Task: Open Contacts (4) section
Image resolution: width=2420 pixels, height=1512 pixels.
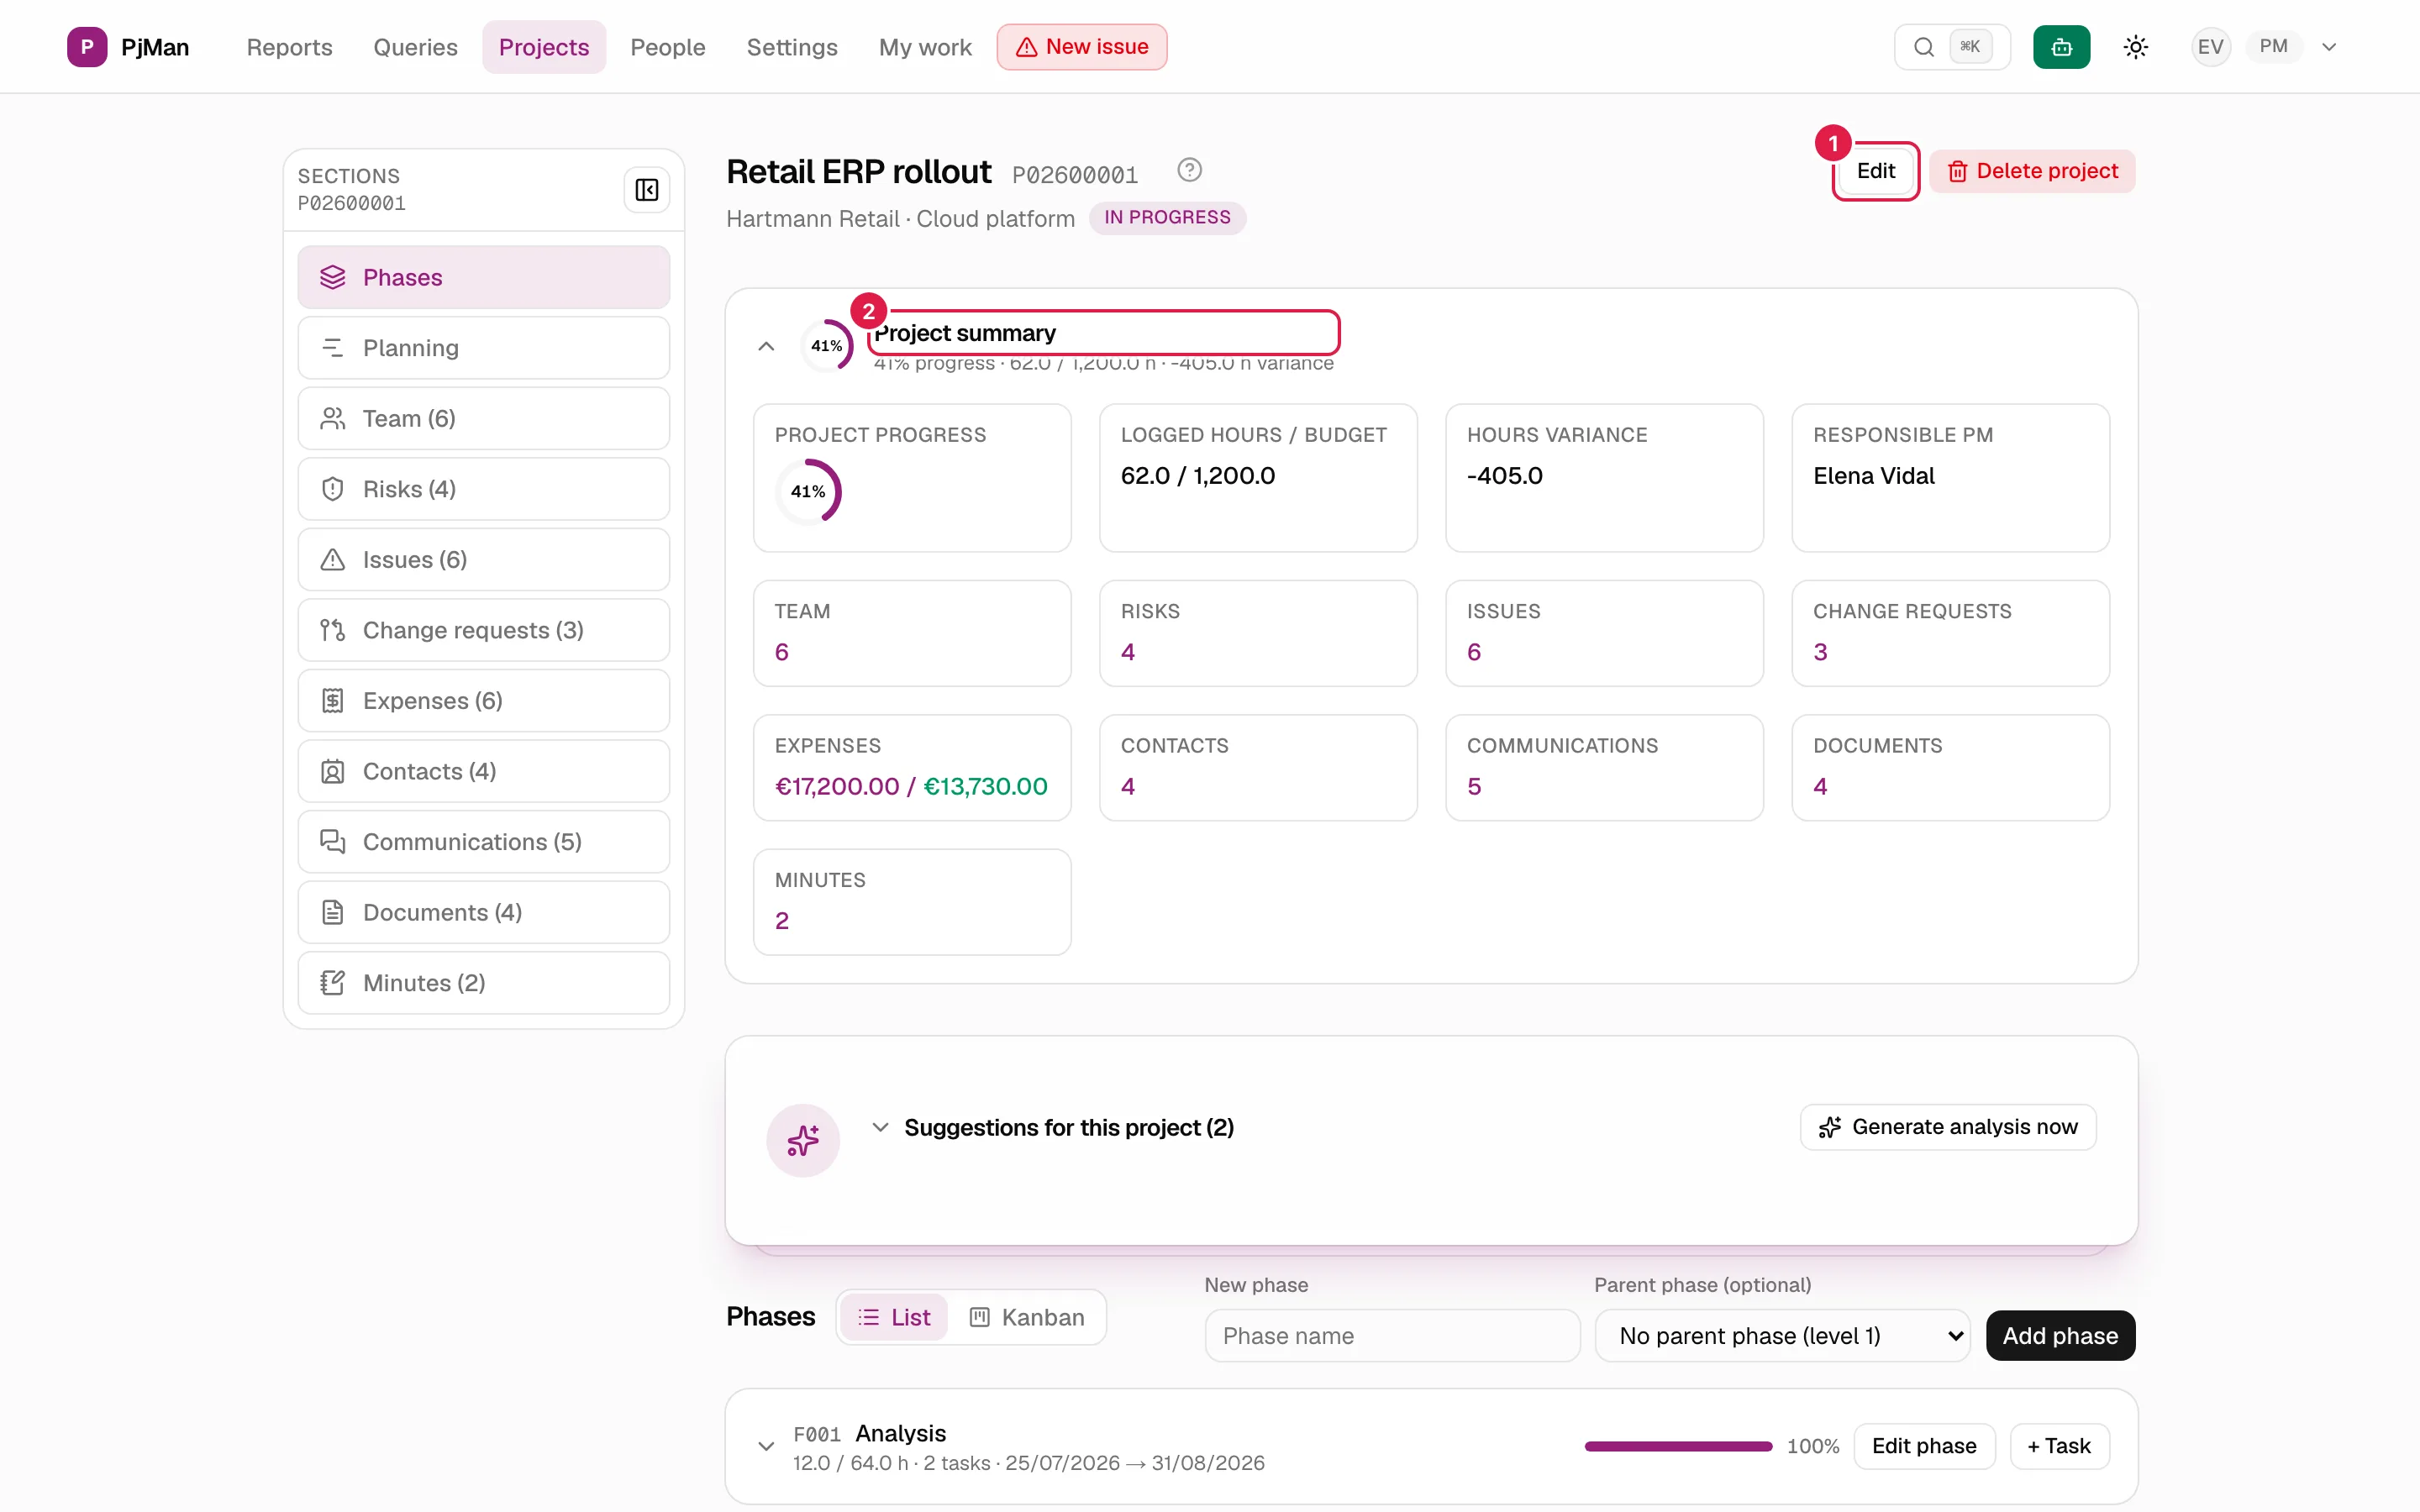Action: [484, 771]
